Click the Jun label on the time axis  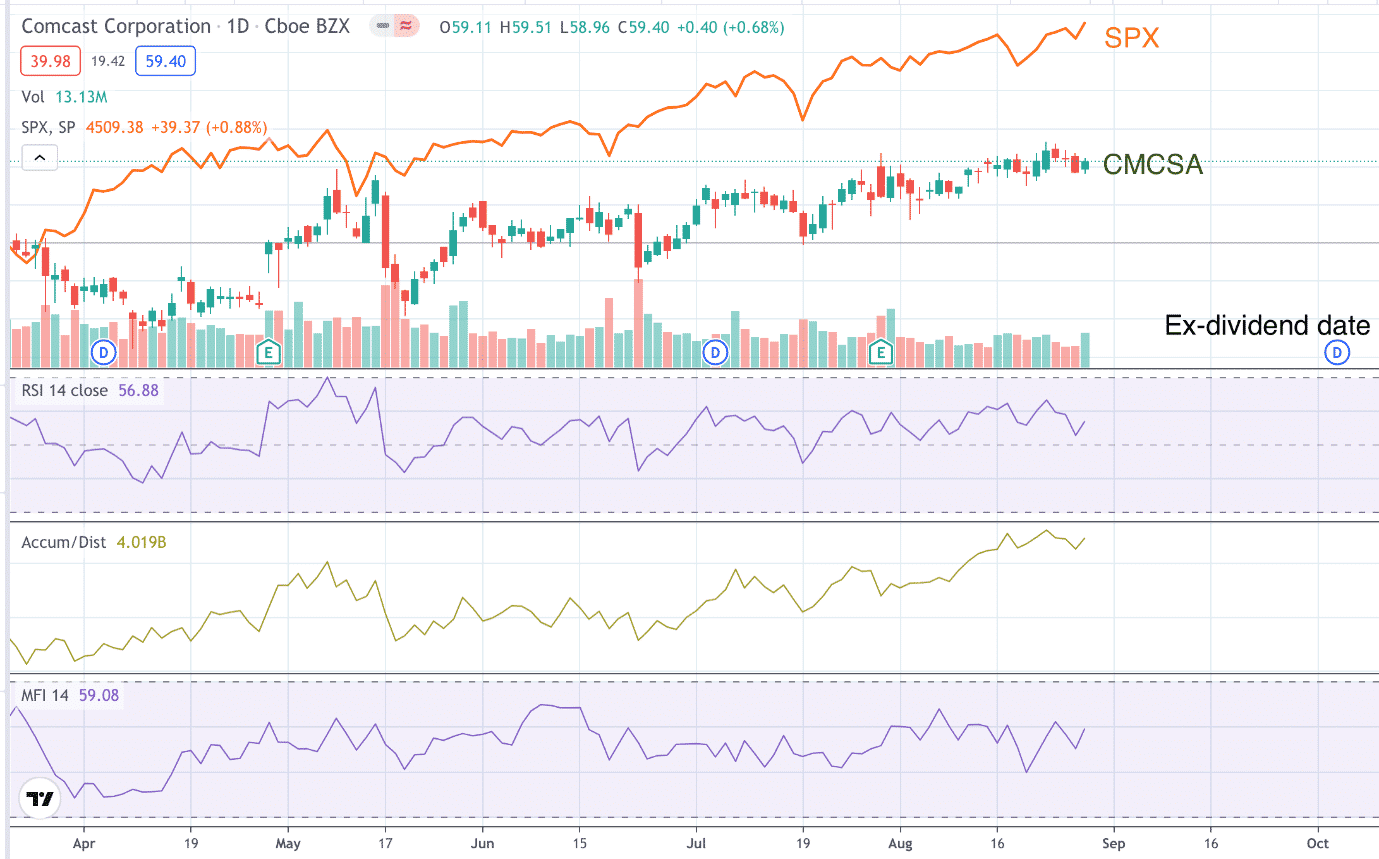click(481, 843)
